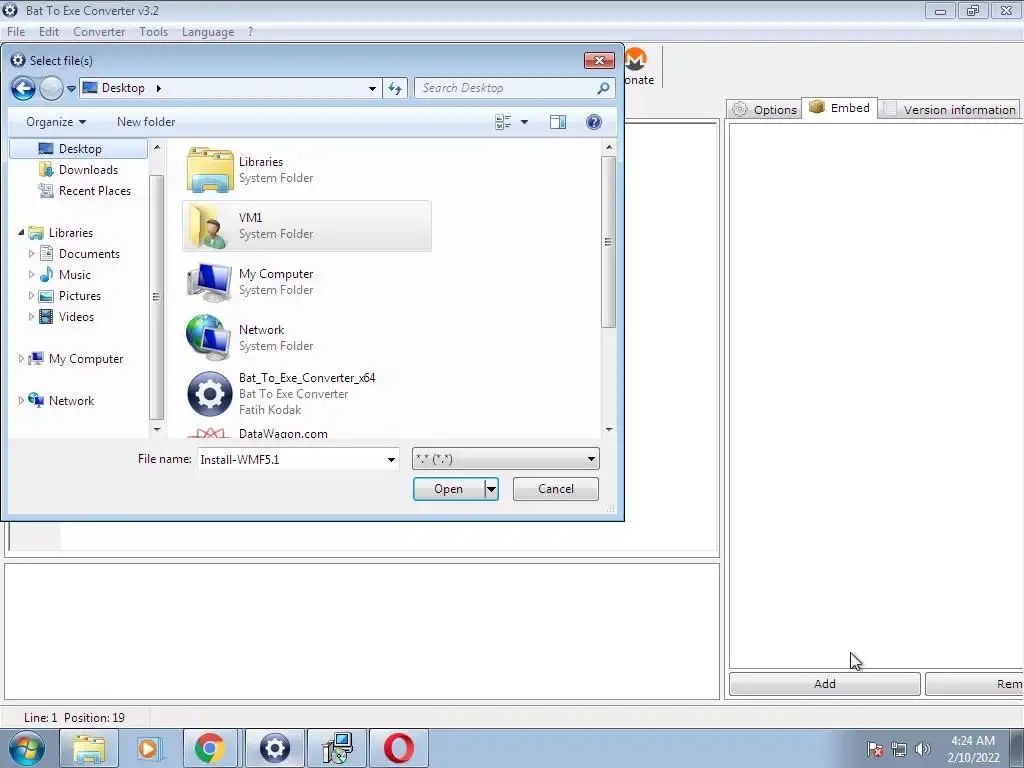Expand My Computer in navigation tree
The image size is (1024, 768).
pos(21,359)
